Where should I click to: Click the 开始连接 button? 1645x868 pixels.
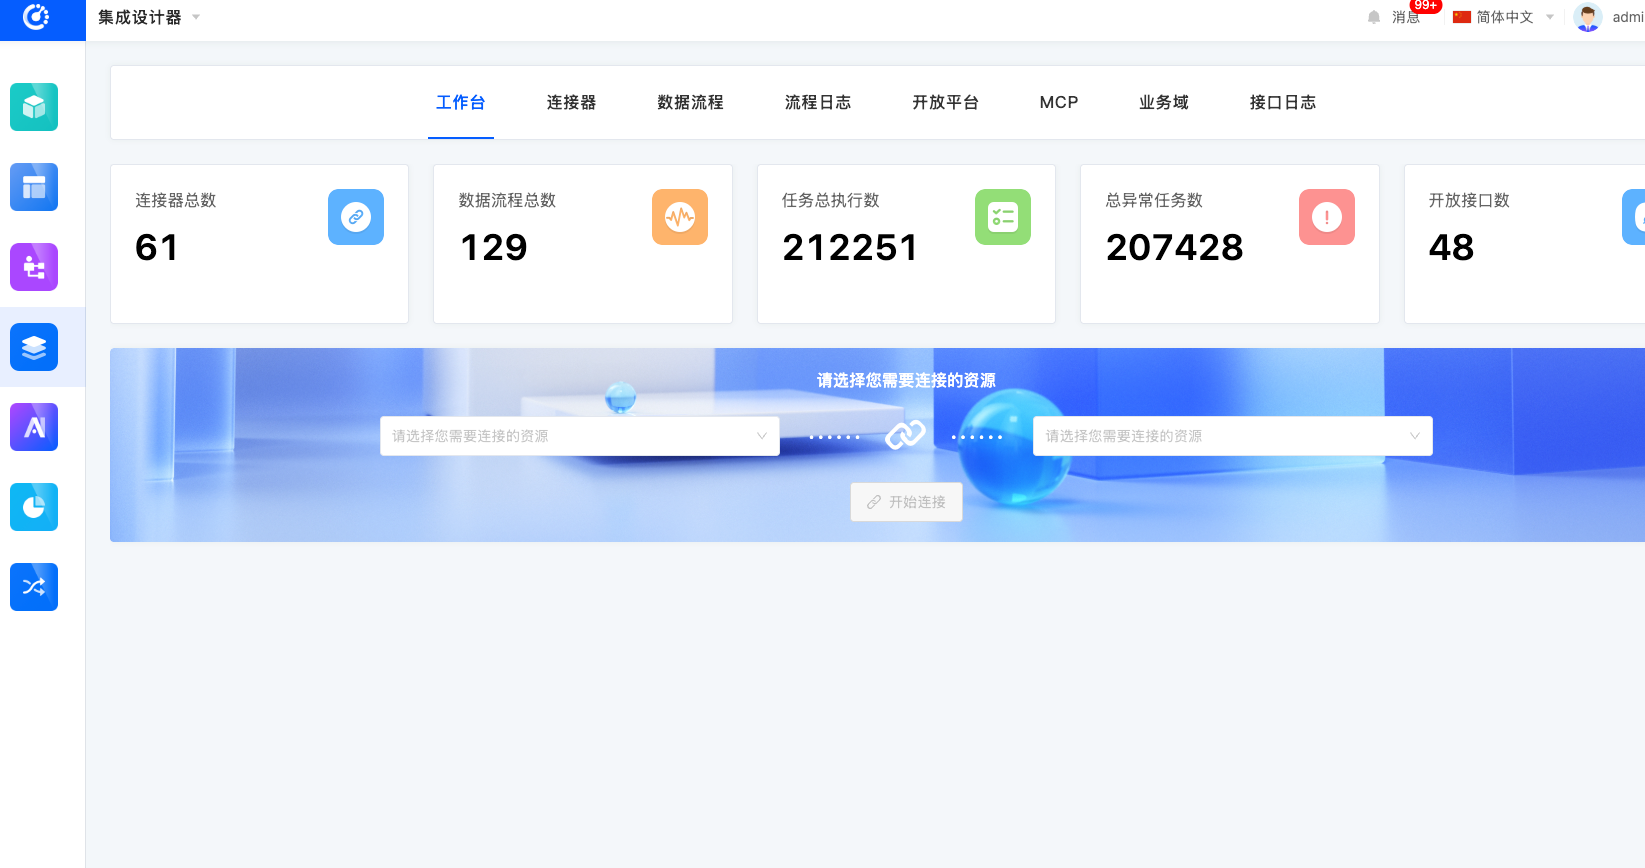coord(907,502)
